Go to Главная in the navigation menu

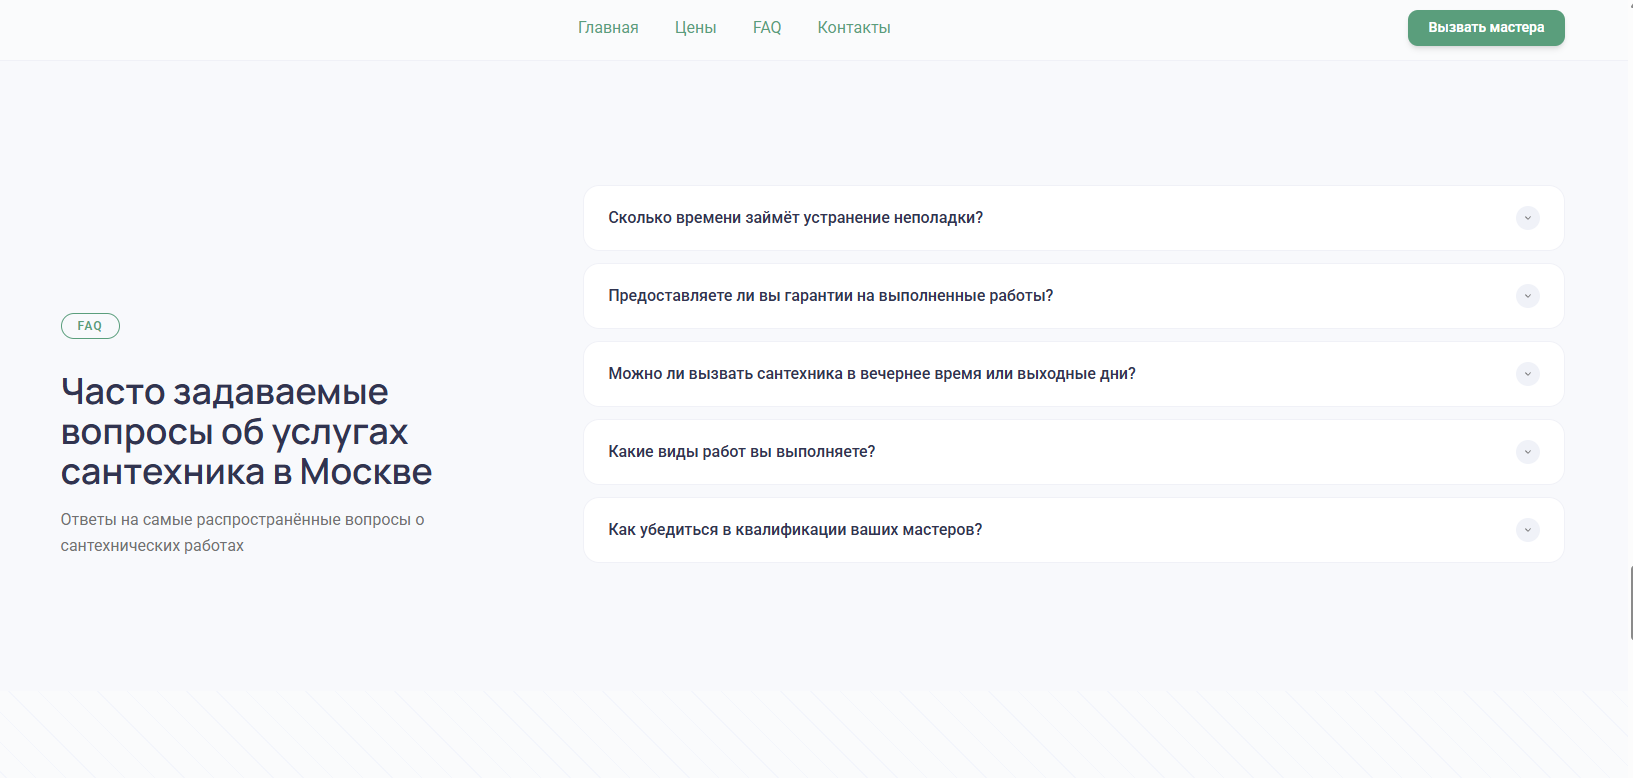click(x=608, y=28)
